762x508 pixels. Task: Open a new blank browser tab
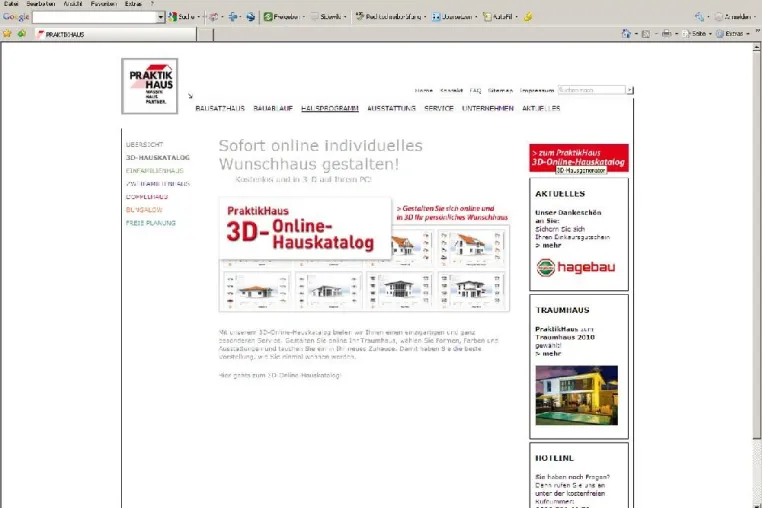pyautogui.click(x=205, y=34)
